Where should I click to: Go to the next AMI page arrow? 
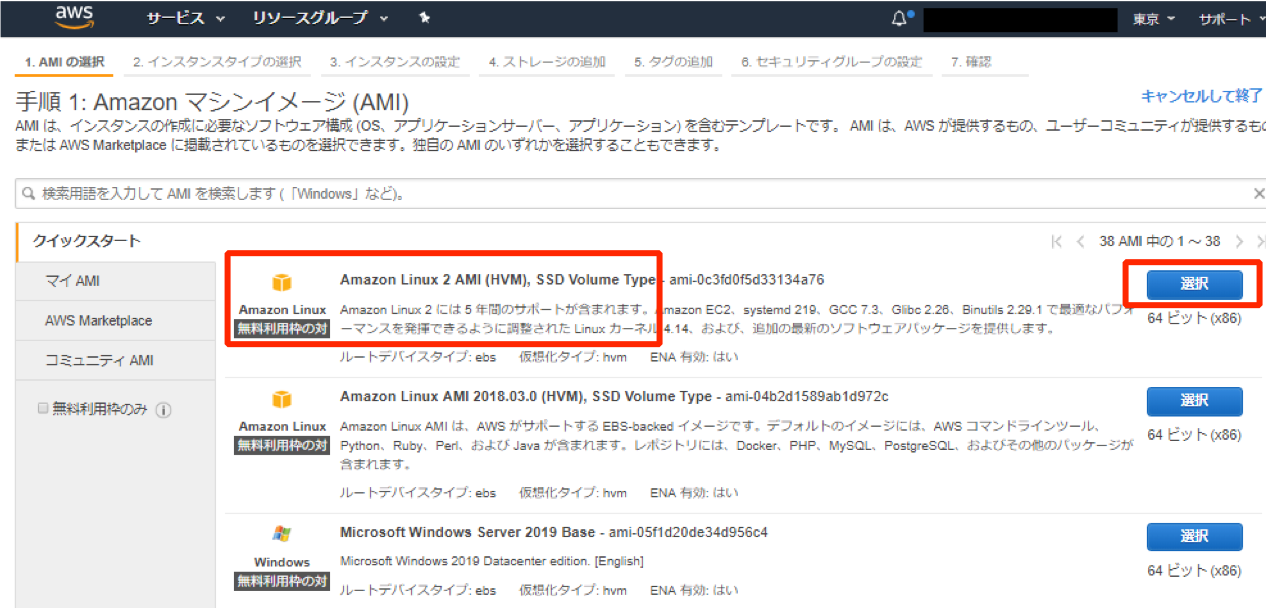[1239, 241]
